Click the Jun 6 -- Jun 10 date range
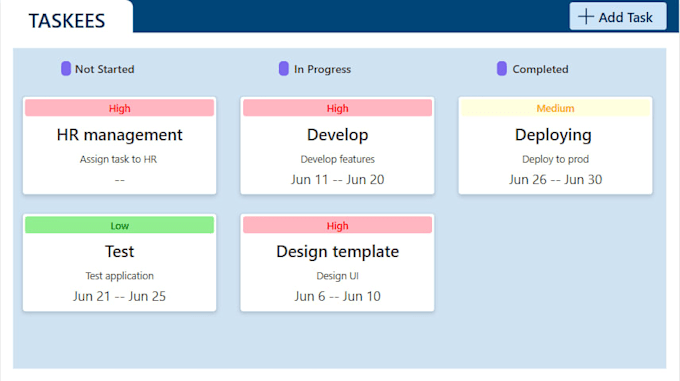This screenshot has height=381, width=680. tap(337, 296)
